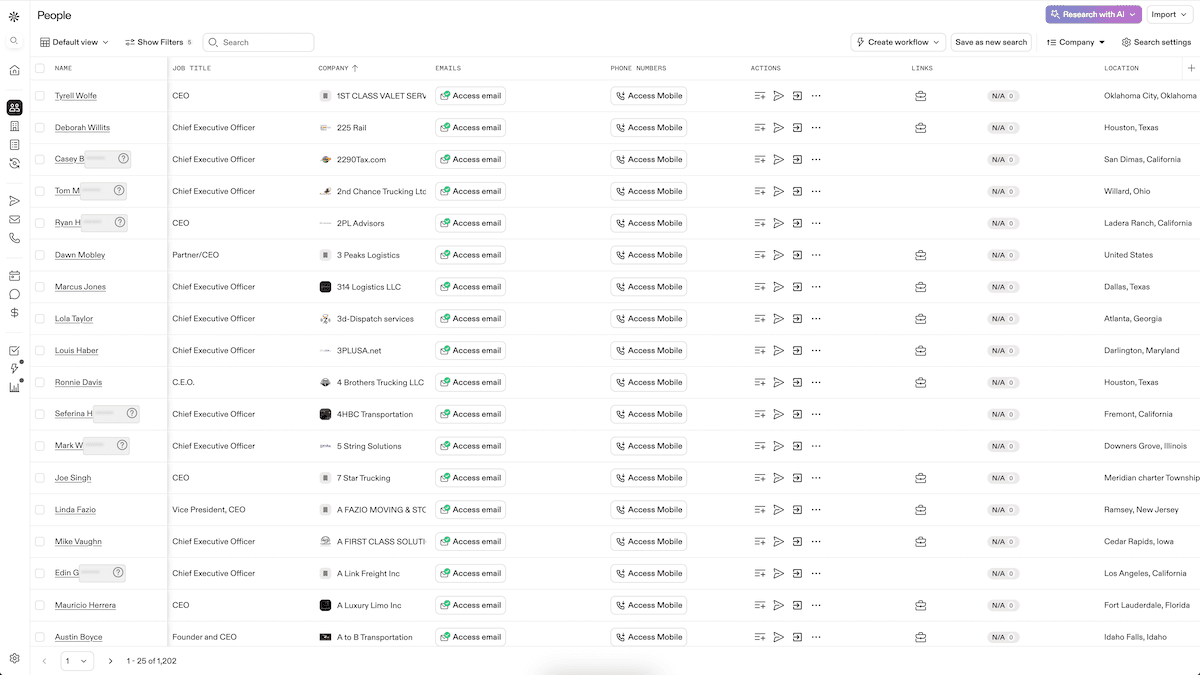Open the Deals dollar-sign icon in sidebar
The height and width of the screenshot is (675, 1200).
tap(14, 313)
